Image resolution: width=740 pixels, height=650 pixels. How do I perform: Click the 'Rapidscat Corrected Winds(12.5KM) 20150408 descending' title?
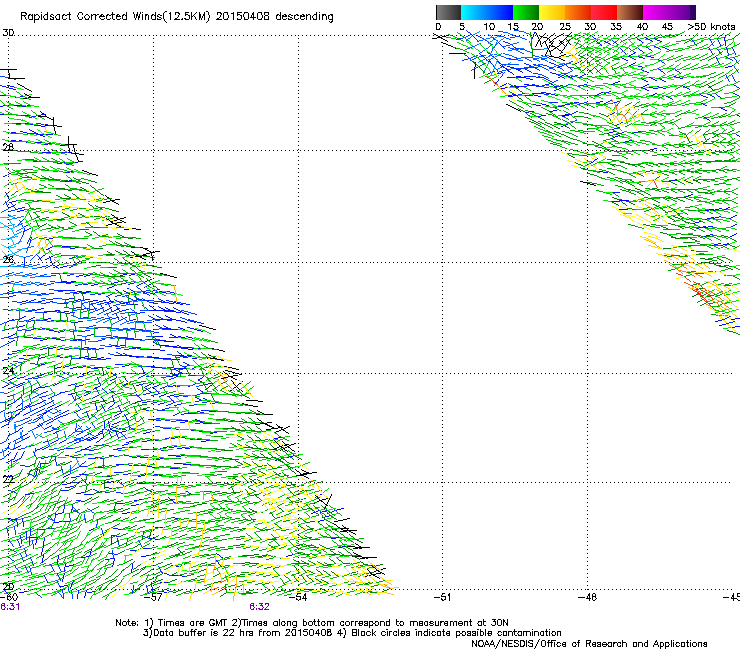(177, 16)
